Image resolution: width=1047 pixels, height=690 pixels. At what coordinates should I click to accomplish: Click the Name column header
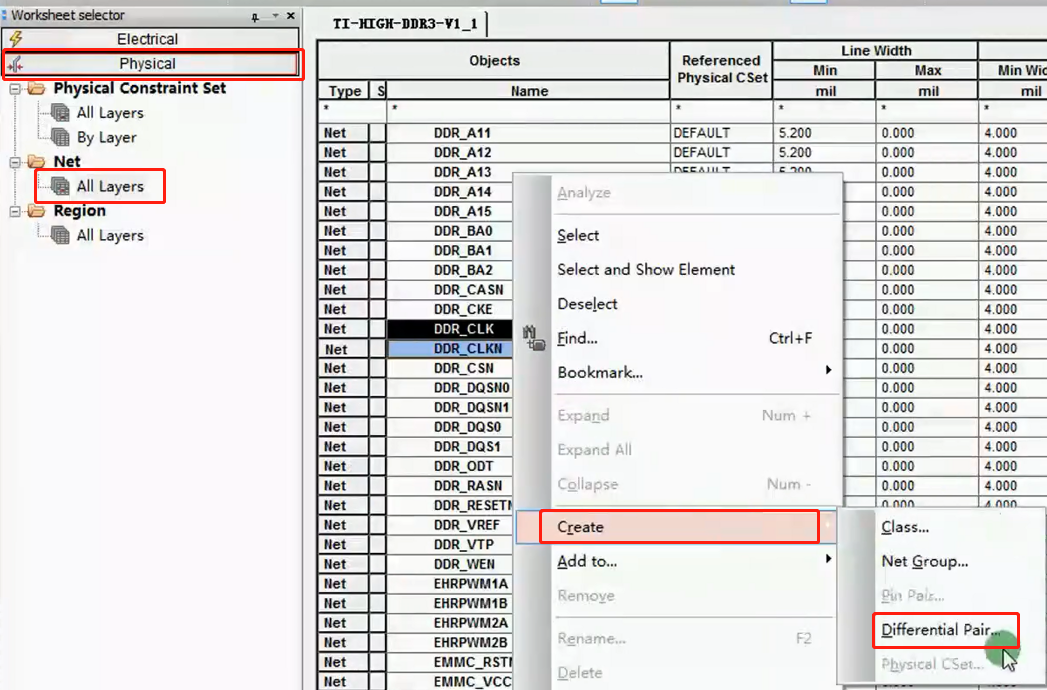tap(529, 91)
